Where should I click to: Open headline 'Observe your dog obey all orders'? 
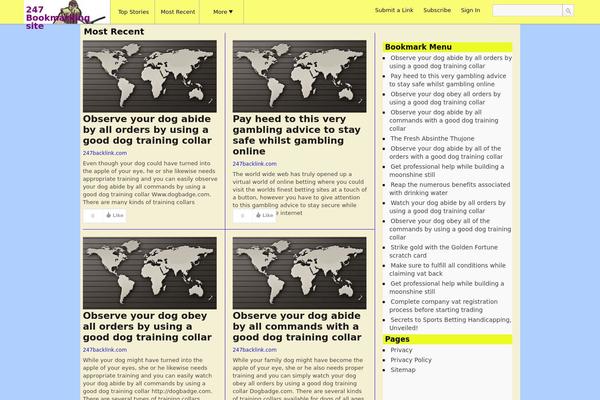(147, 327)
